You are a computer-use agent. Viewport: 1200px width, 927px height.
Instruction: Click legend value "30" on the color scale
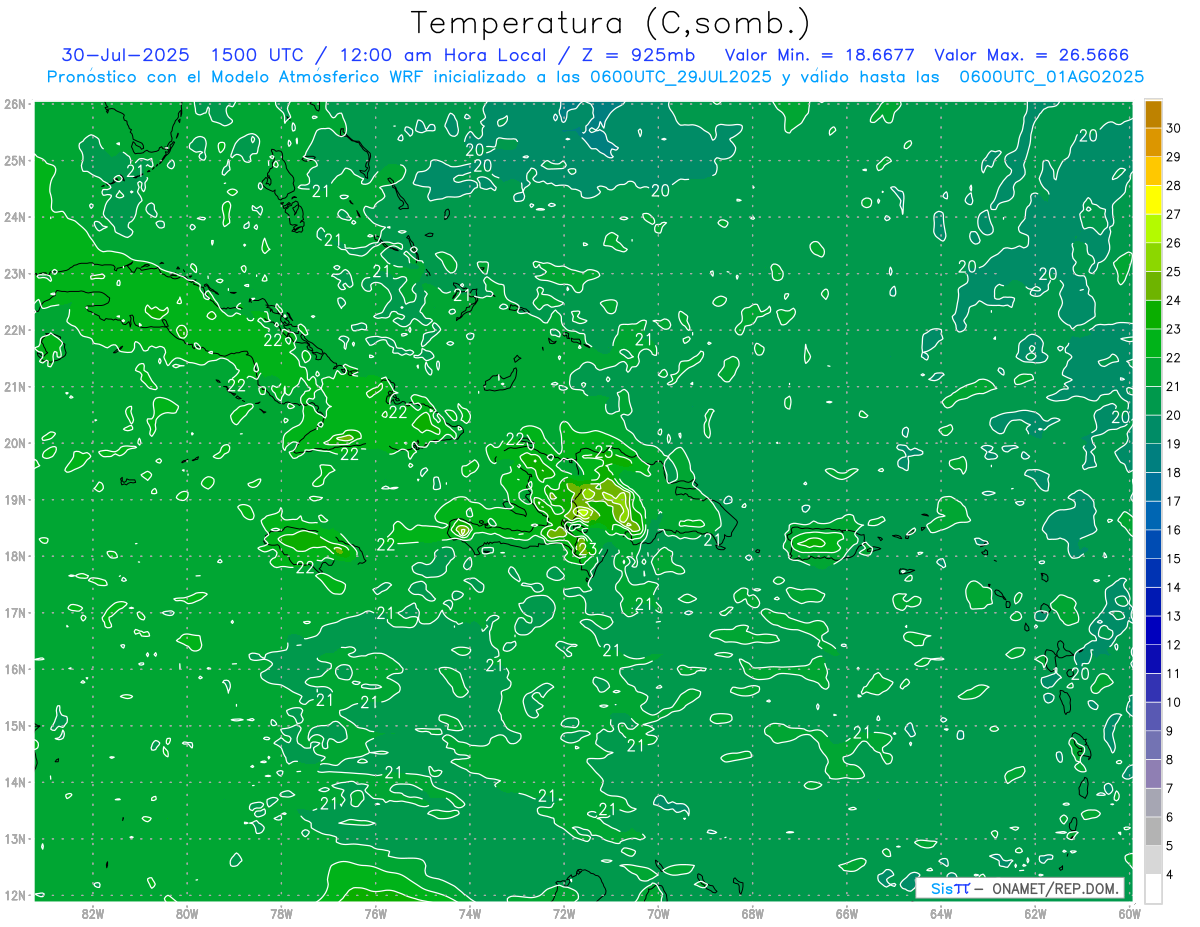click(x=1174, y=128)
